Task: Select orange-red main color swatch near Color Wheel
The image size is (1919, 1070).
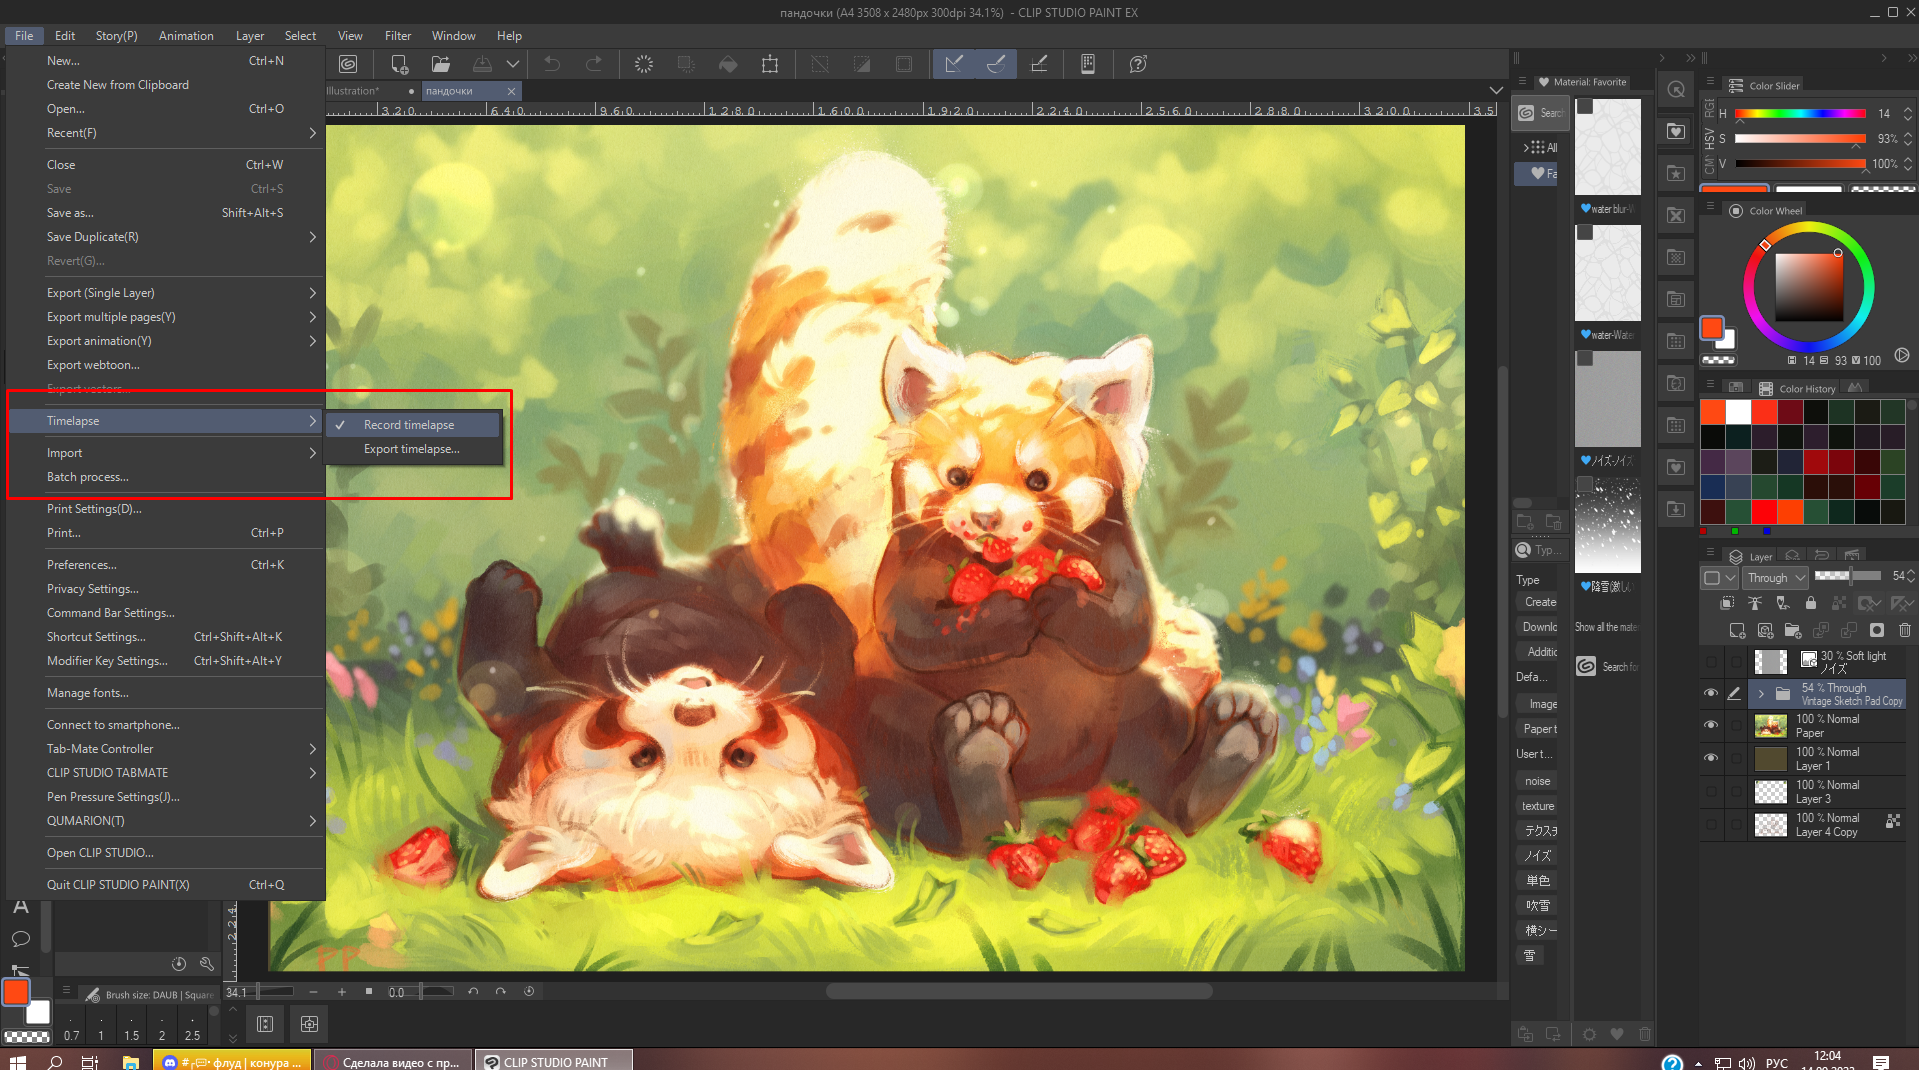Action: click(x=1712, y=328)
